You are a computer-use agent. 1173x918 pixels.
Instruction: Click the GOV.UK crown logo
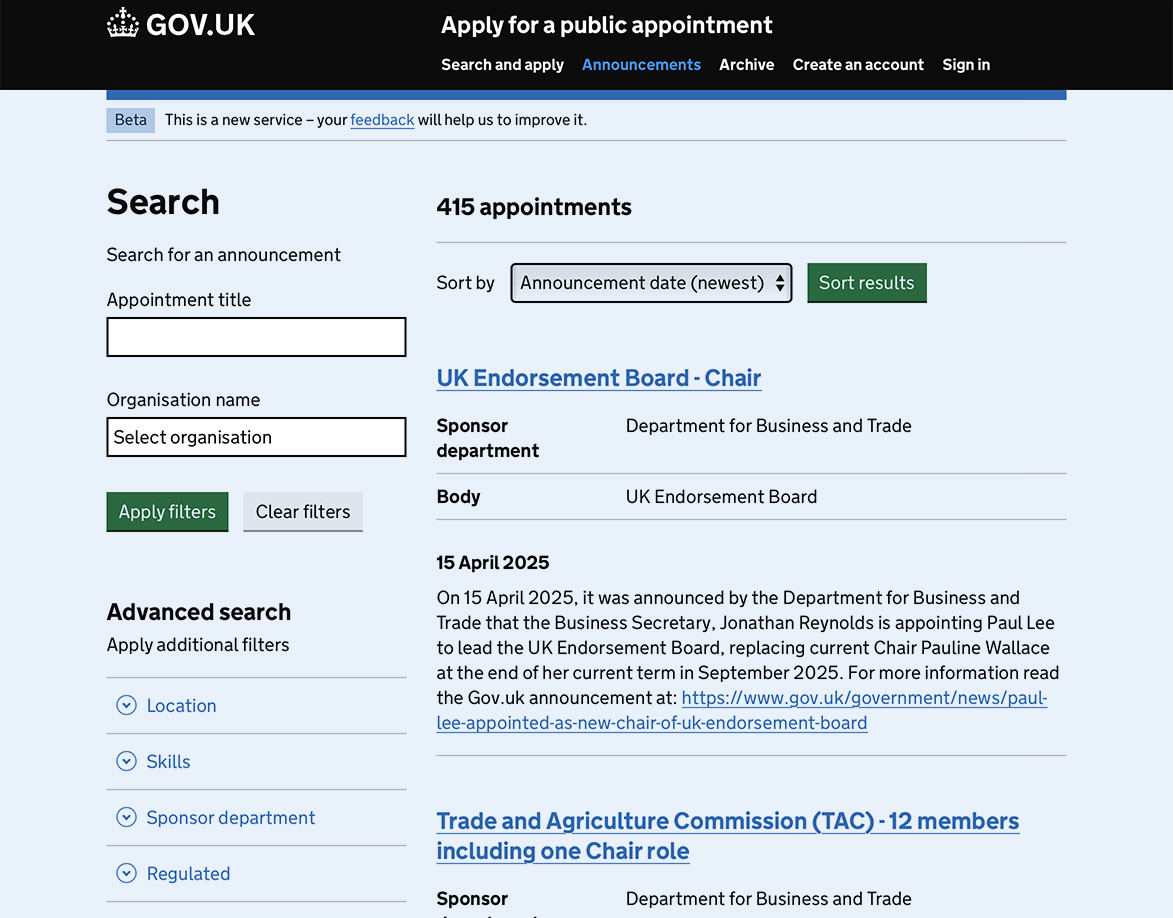[123, 24]
